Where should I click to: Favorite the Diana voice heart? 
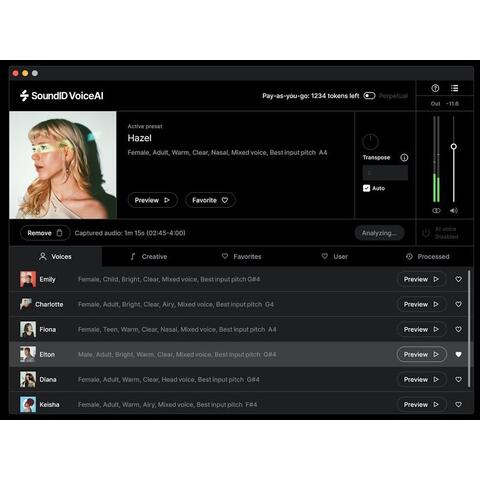click(458, 379)
